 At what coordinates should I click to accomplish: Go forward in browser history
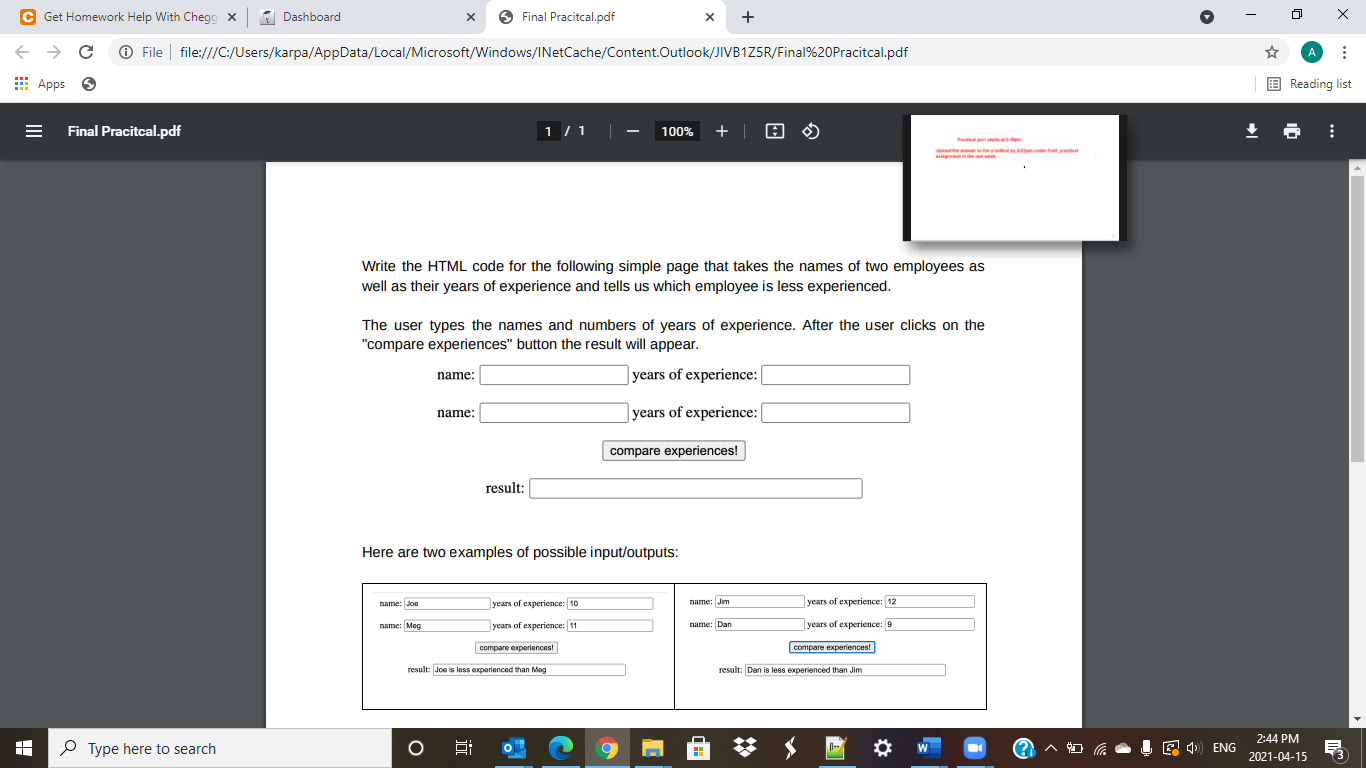54,52
